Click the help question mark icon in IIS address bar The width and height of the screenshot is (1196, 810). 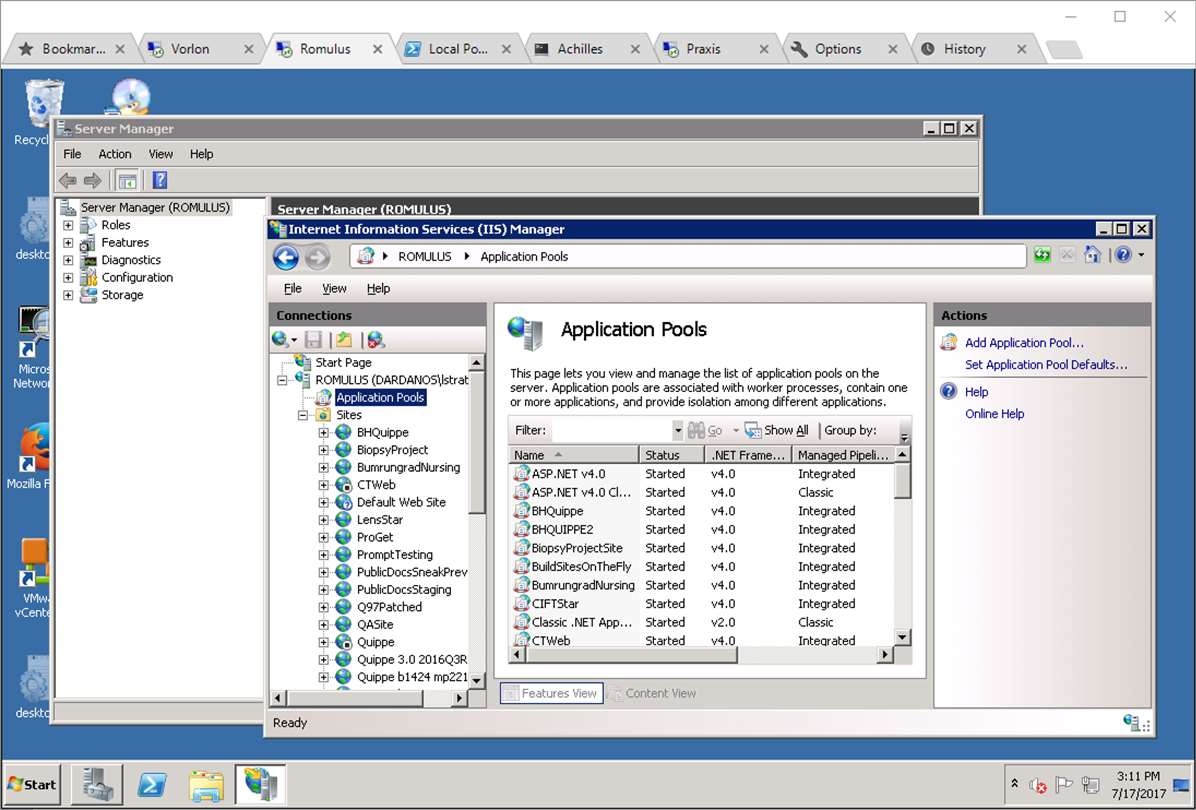[1123, 255]
